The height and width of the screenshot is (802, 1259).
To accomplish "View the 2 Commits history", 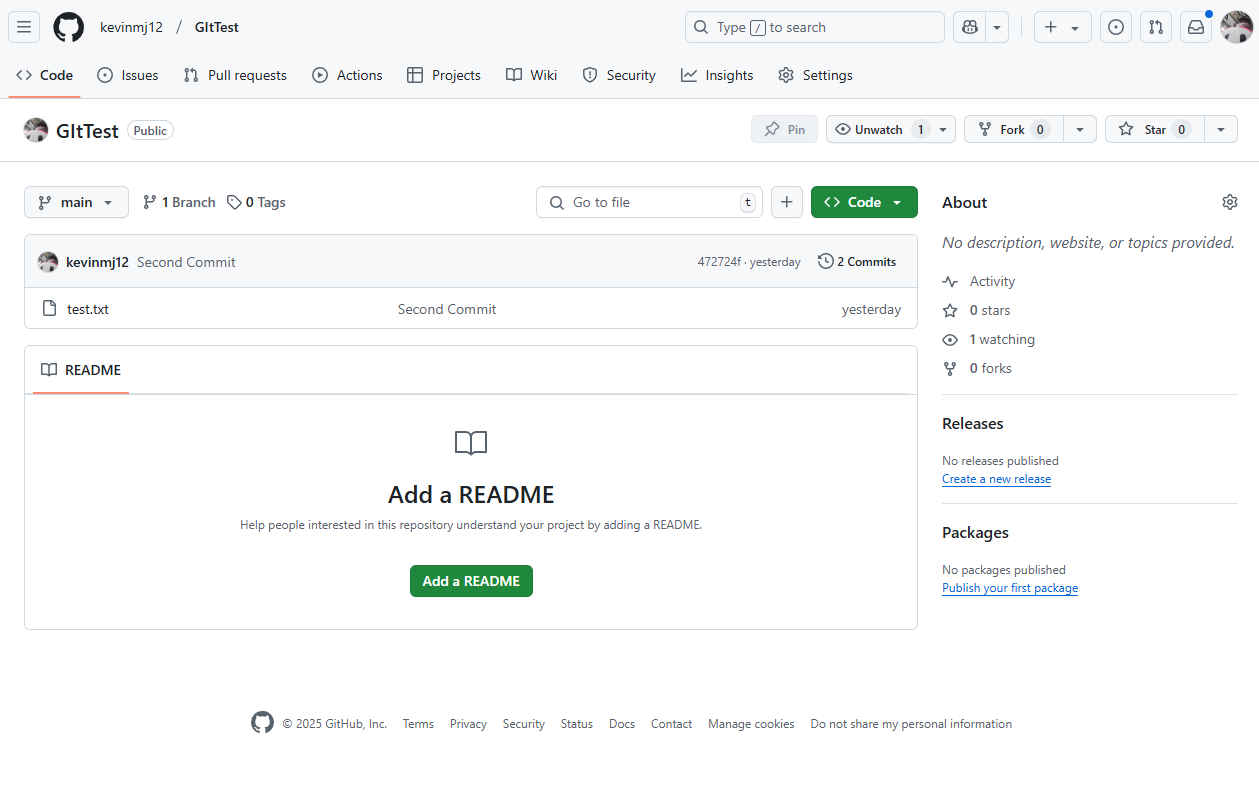I will 857,261.
